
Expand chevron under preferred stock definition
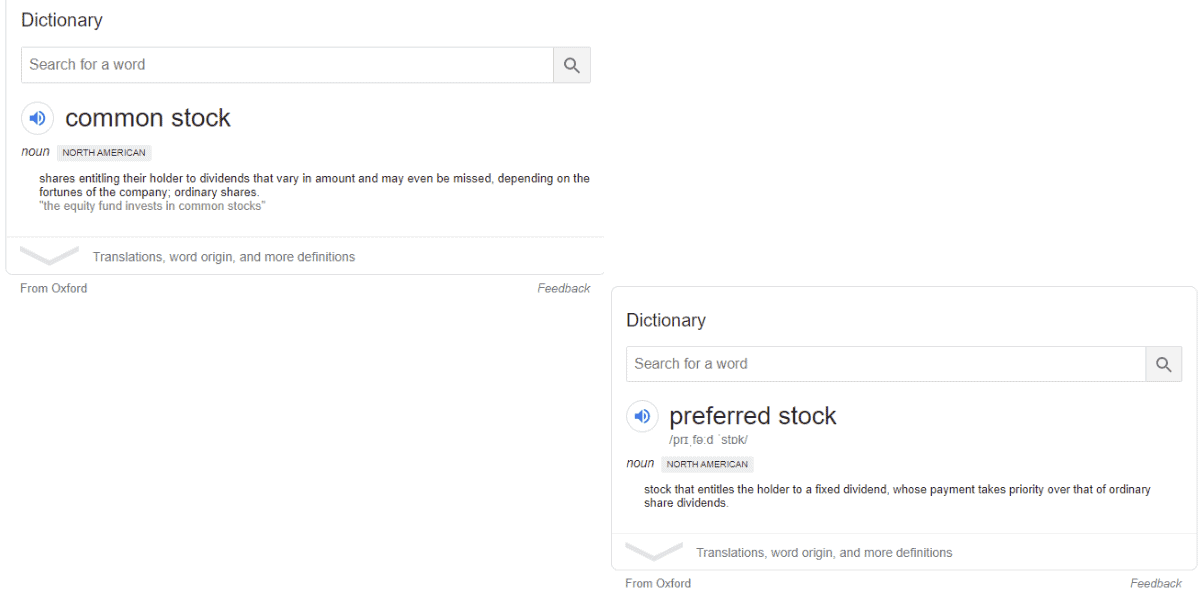(x=654, y=552)
